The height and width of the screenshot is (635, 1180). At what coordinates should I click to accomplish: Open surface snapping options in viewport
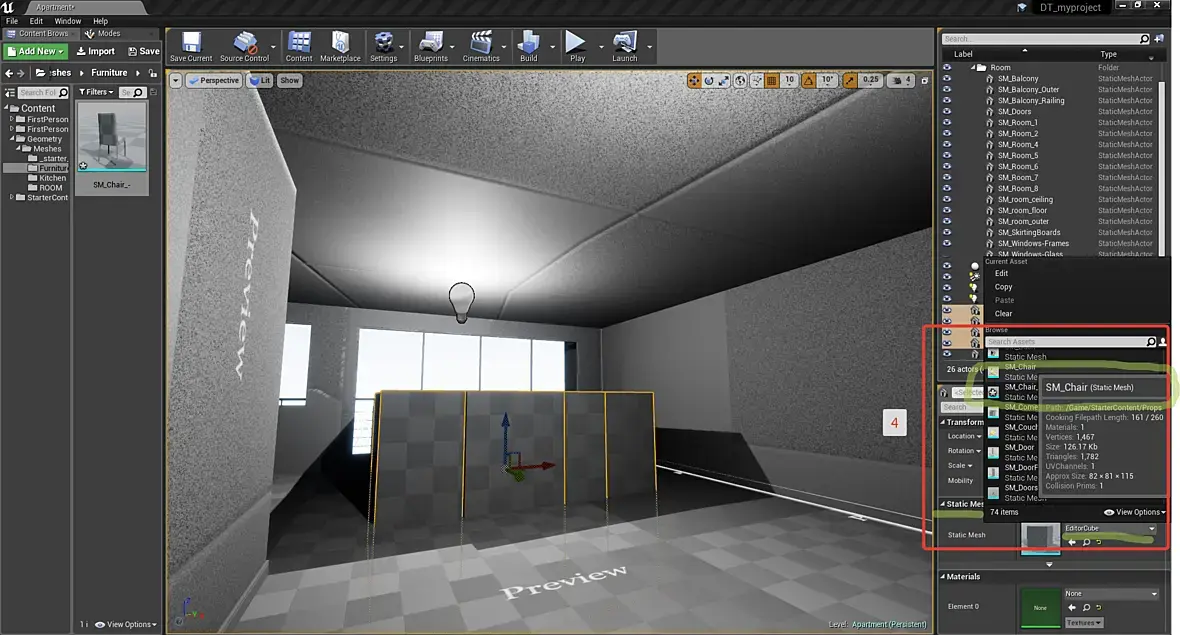(x=756, y=81)
